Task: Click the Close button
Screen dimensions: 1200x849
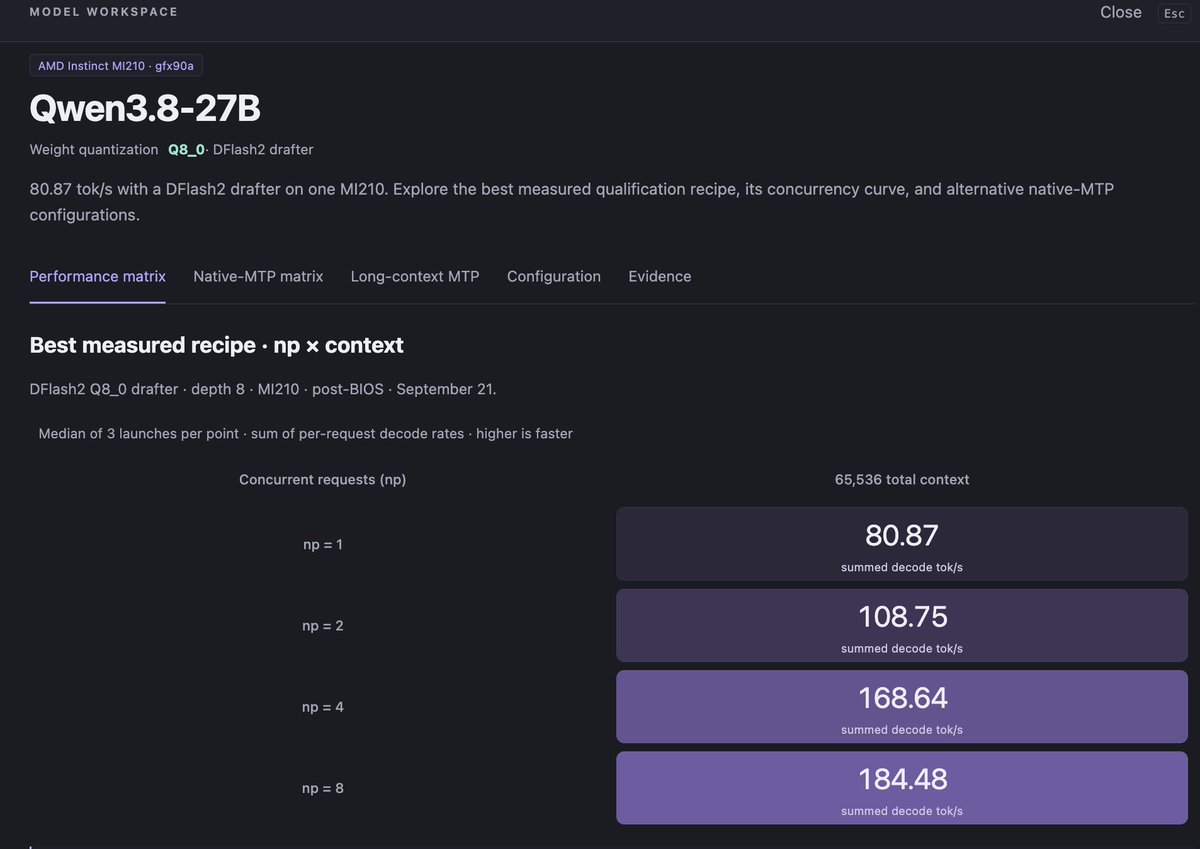Action: 1120,13
